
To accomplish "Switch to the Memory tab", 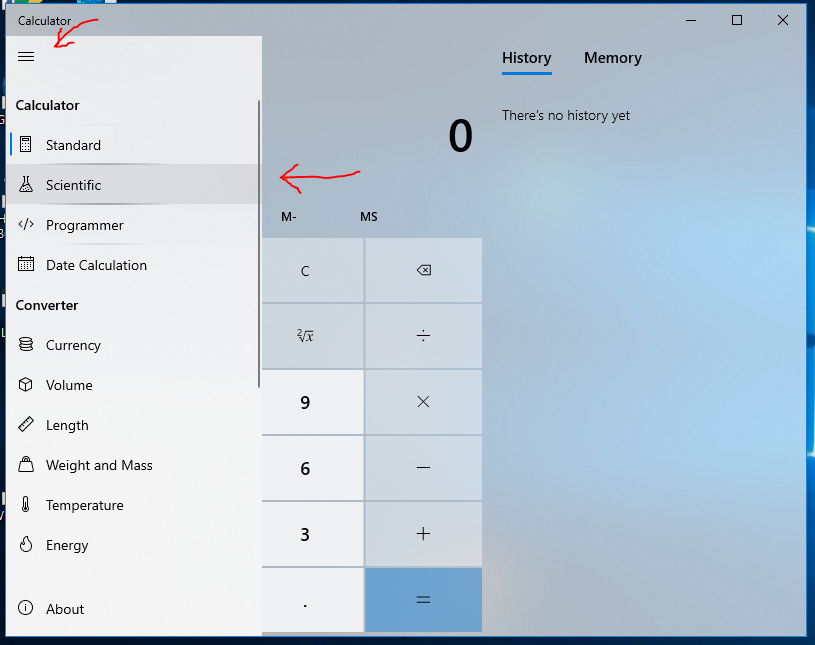I will coord(613,58).
